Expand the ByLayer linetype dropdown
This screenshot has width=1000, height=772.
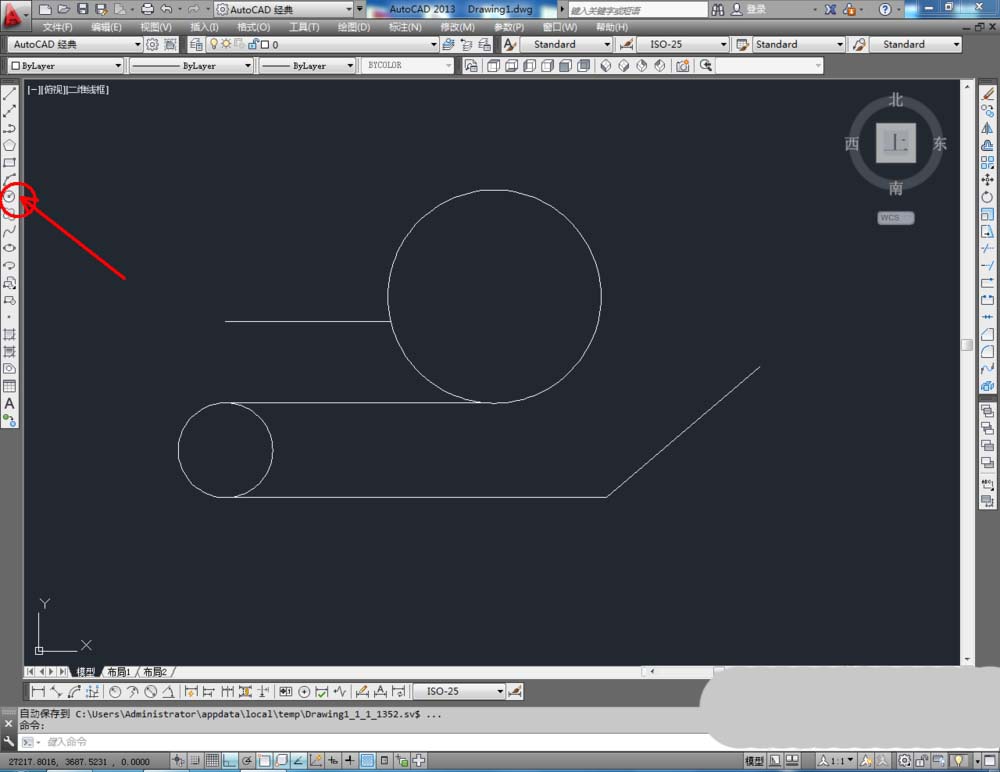coord(247,65)
